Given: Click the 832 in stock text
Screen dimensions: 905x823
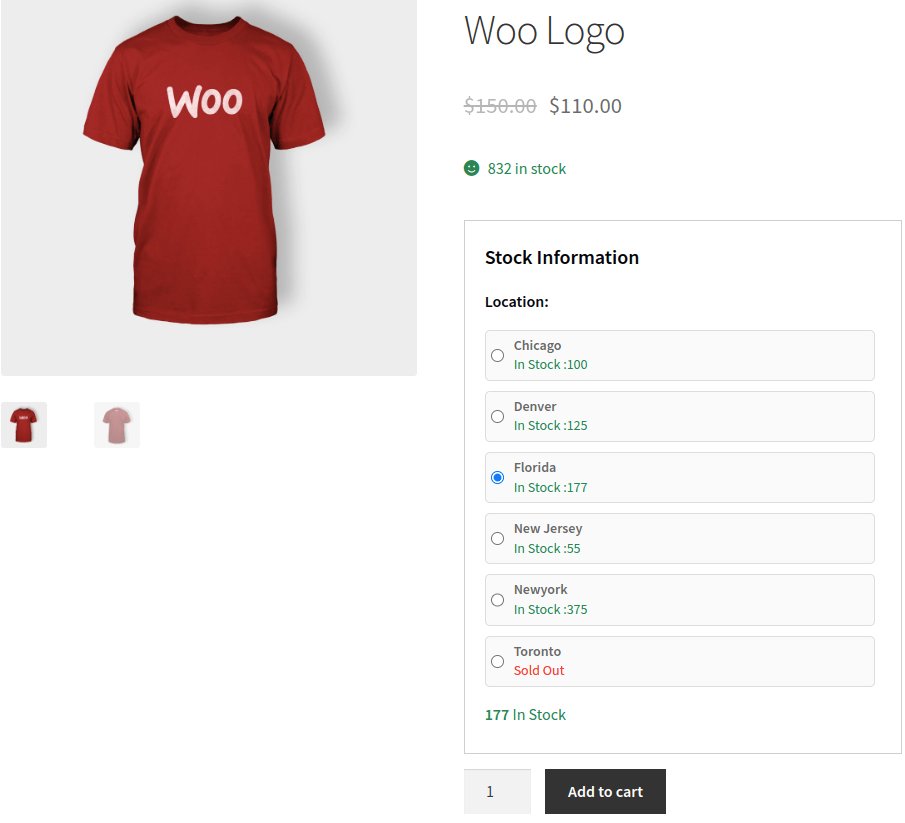Looking at the screenshot, I should coord(527,169).
